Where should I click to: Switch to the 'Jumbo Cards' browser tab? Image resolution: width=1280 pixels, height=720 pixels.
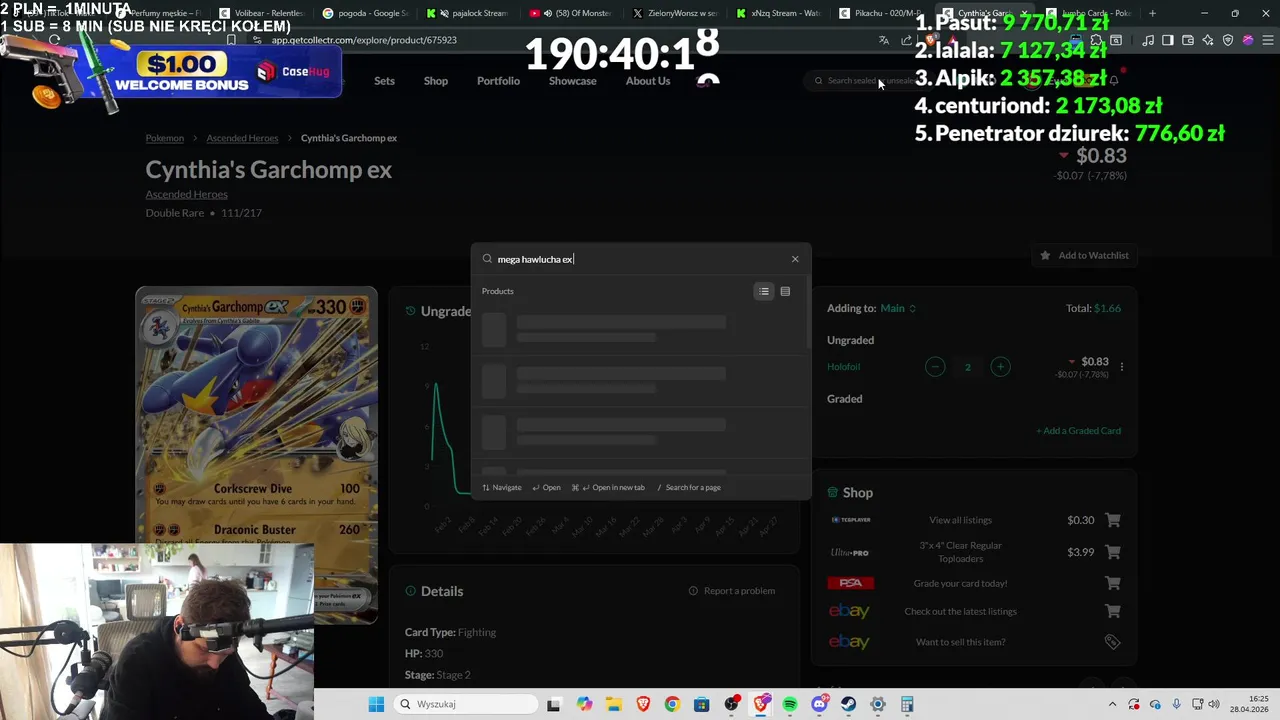click(1089, 13)
